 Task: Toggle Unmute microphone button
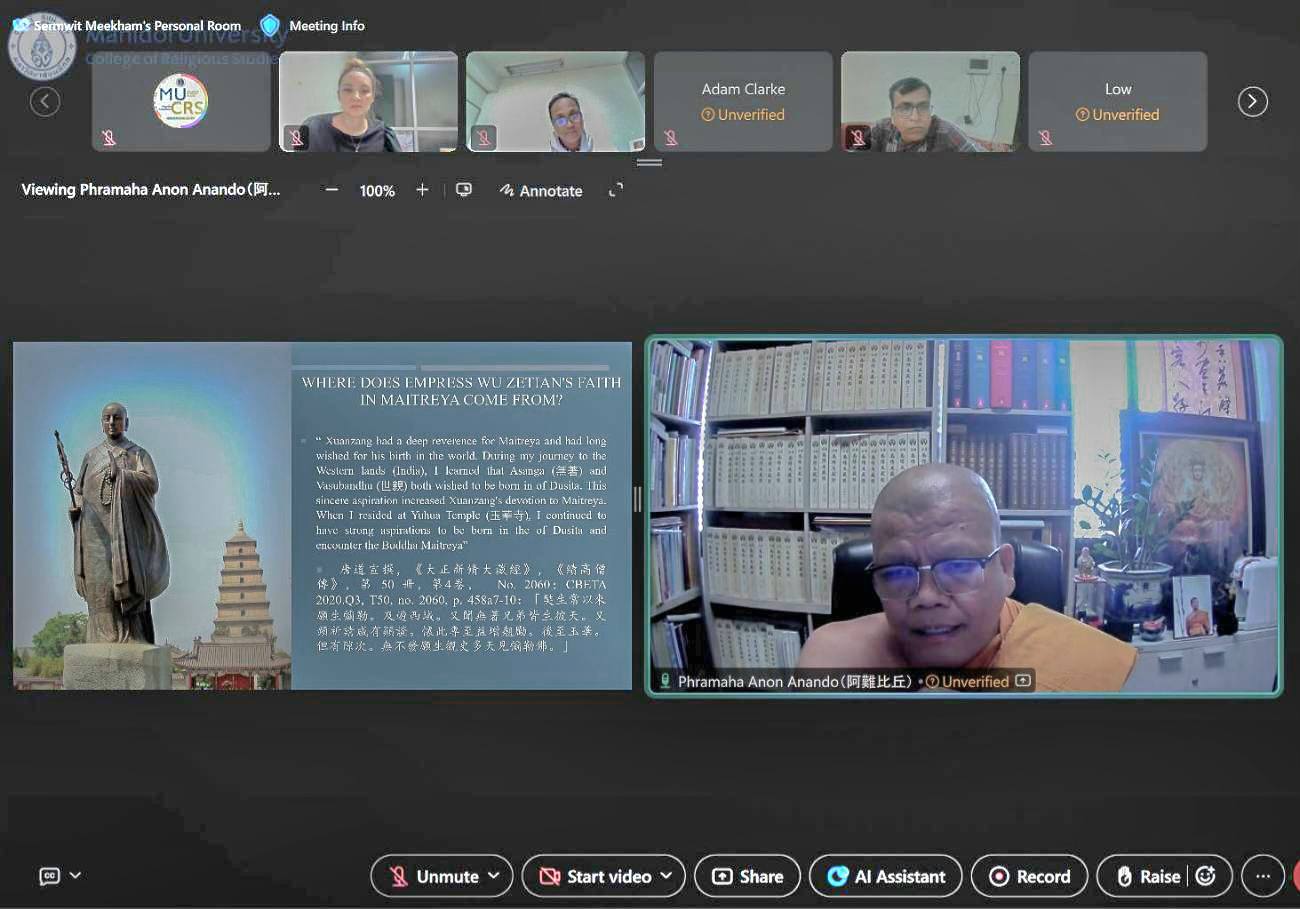click(435, 876)
